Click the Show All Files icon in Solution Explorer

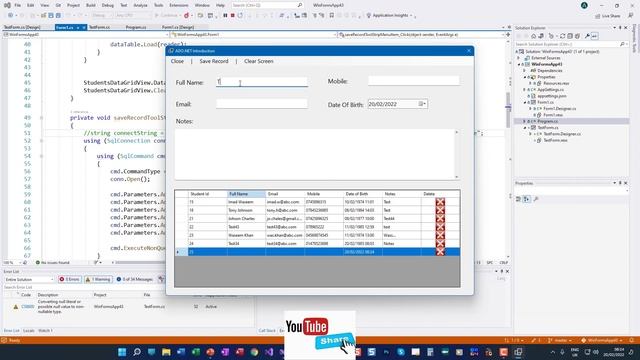577,36
